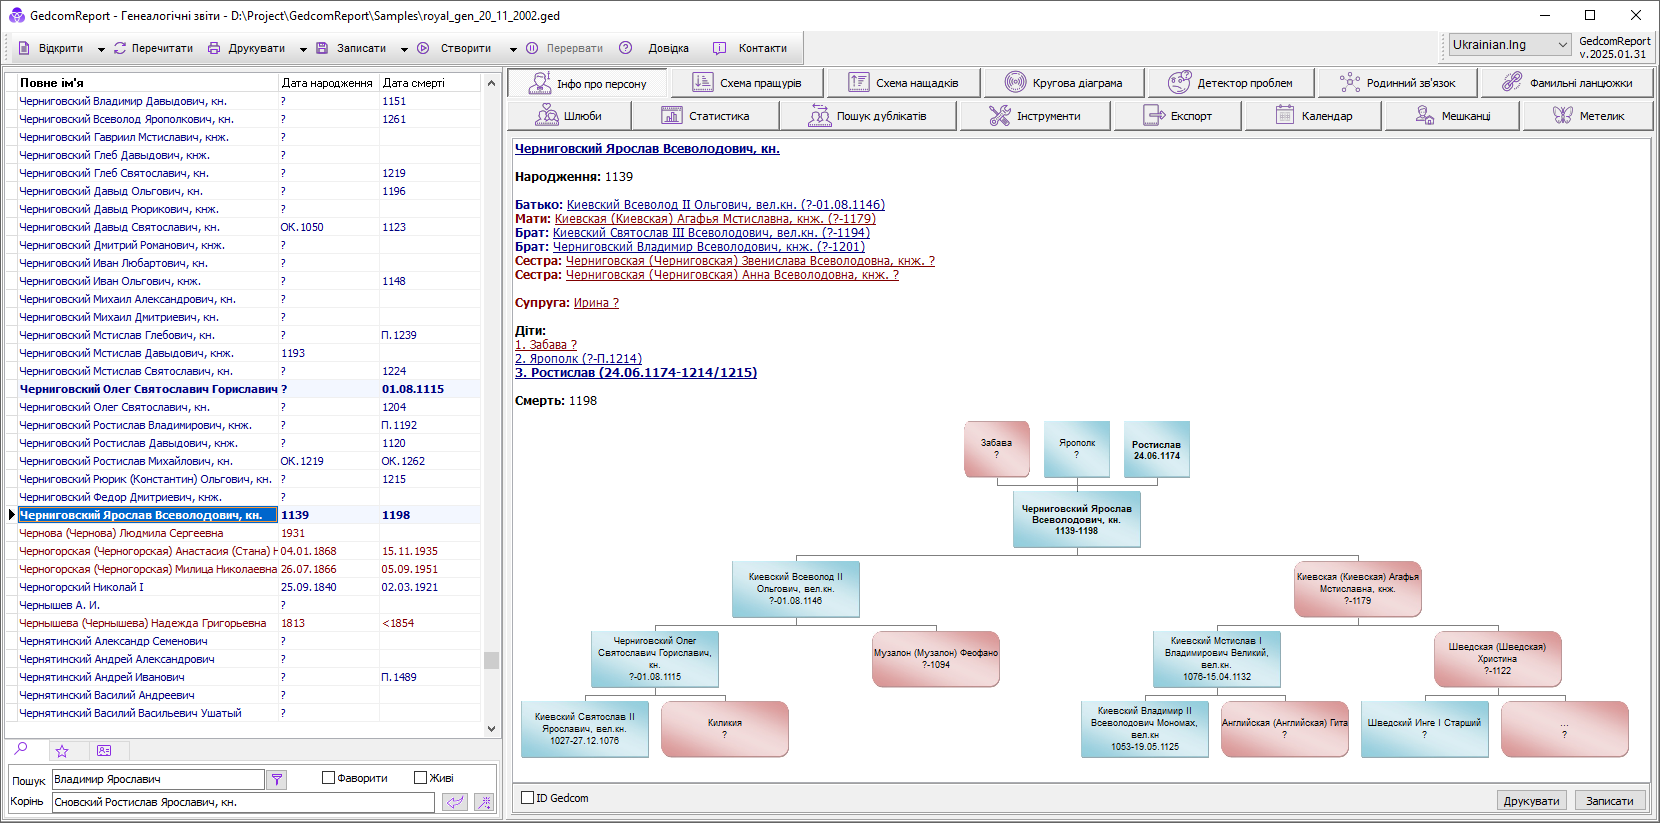Expand the Друкувати dropdown arrow in toolbar
1660x823 pixels.
(303, 49)
